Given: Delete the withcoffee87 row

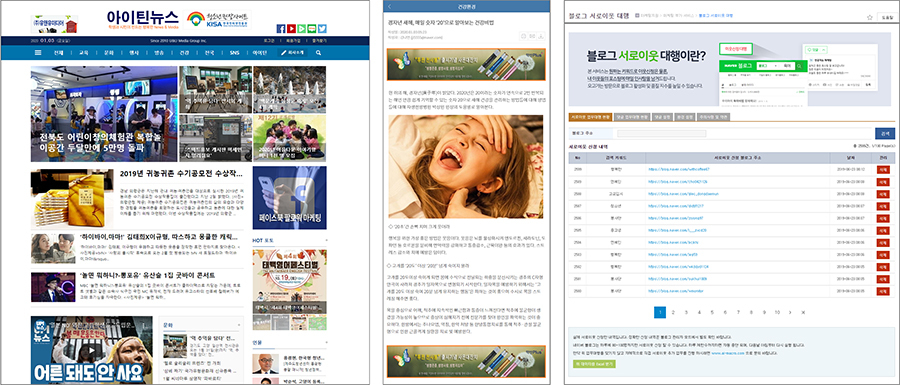Looking at the screenshot, I should (x=883, y=169).
